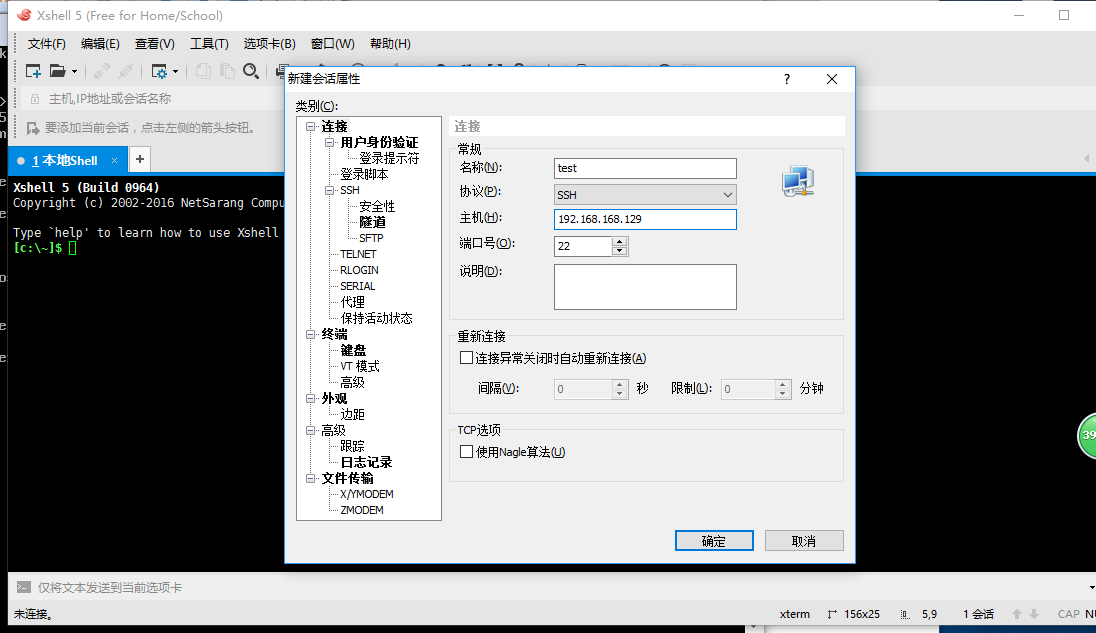Click the Find magnifier icon in toolbar

click(251, 71)
